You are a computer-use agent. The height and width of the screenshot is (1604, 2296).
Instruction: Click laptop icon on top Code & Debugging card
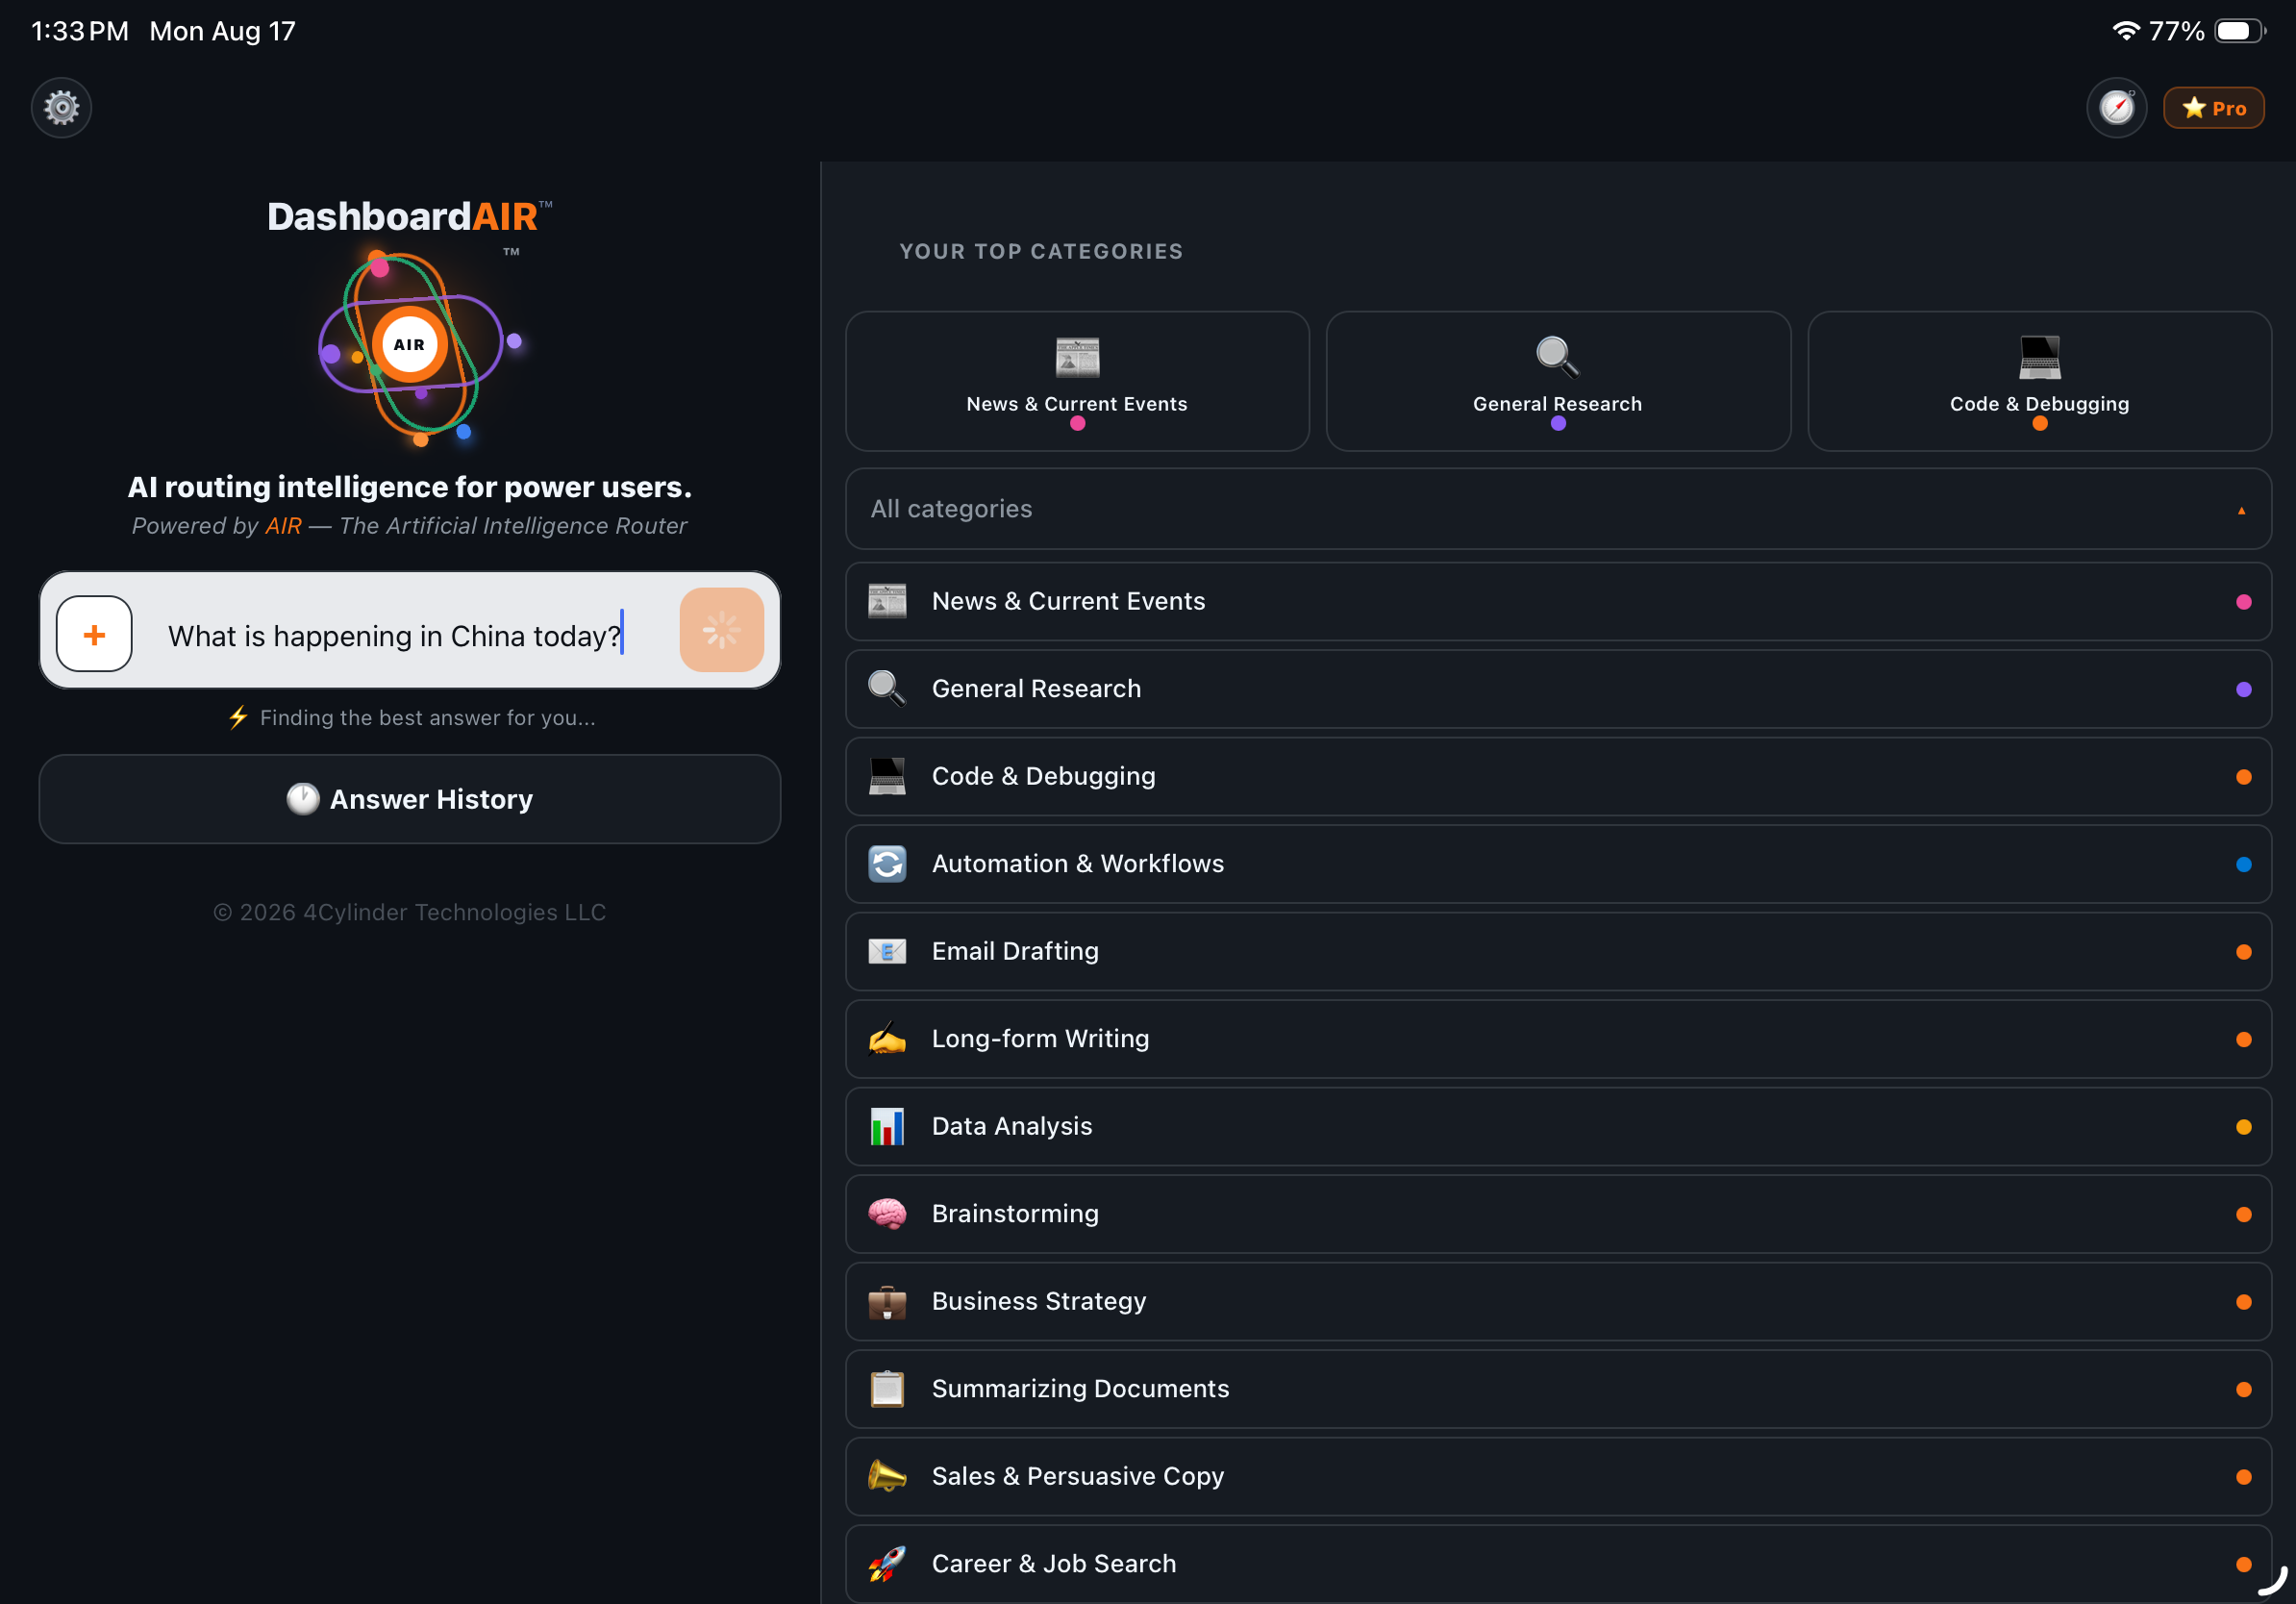[2039, 357]
